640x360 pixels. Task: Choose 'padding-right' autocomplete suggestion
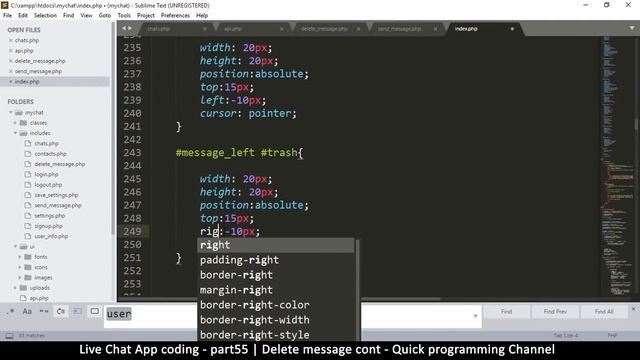click(276, 260)
